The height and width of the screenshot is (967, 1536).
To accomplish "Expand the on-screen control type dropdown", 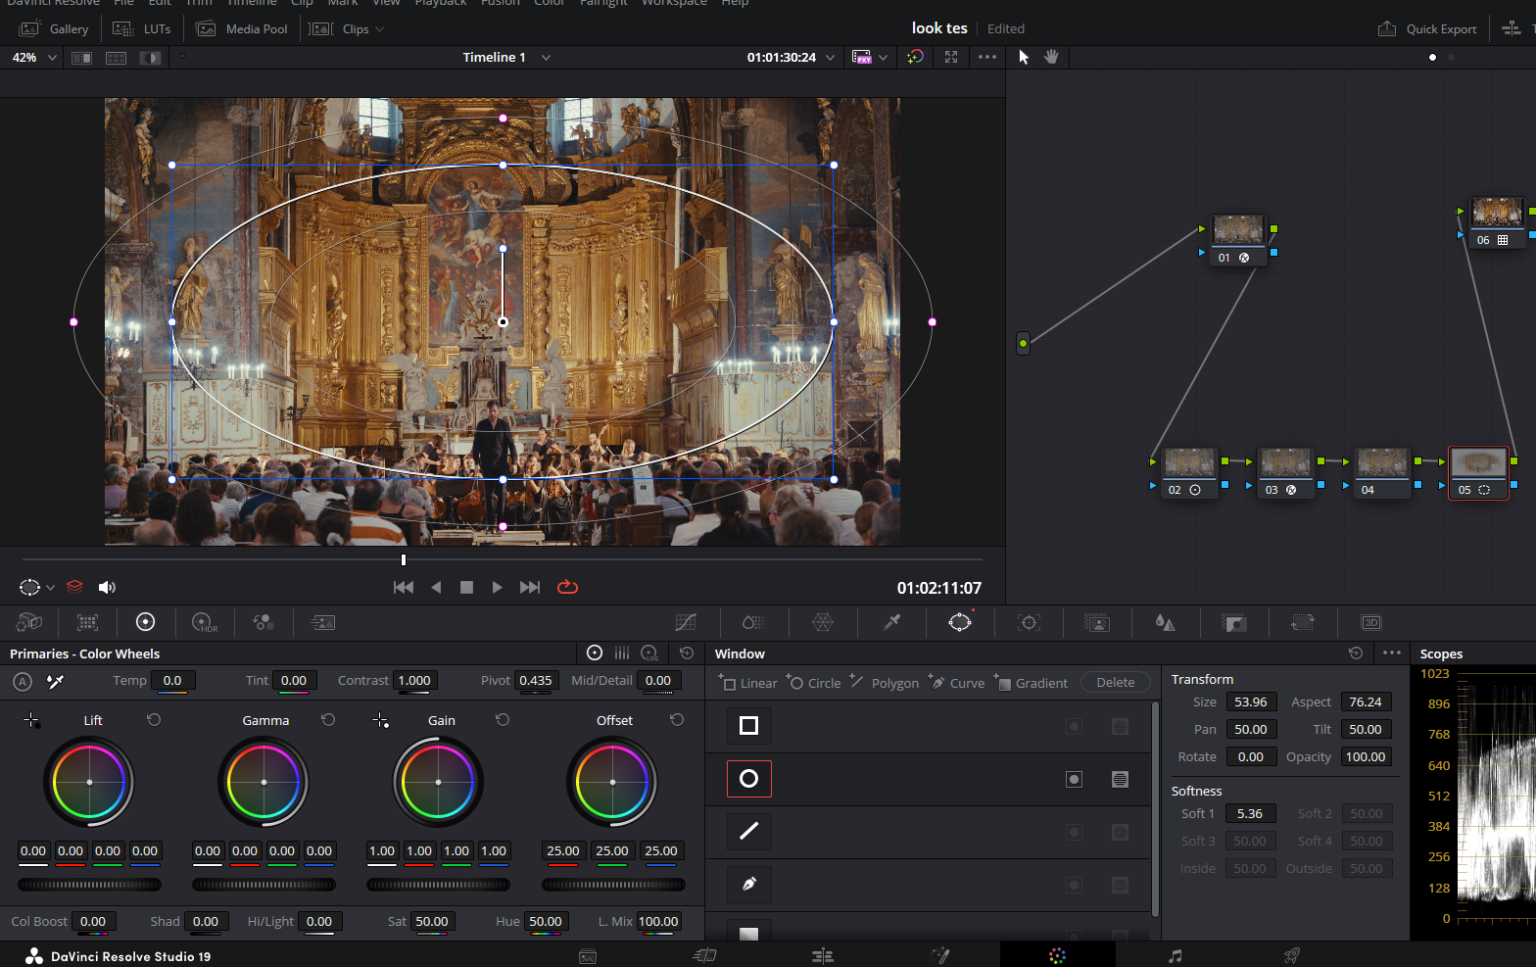I will click(50, 588).
